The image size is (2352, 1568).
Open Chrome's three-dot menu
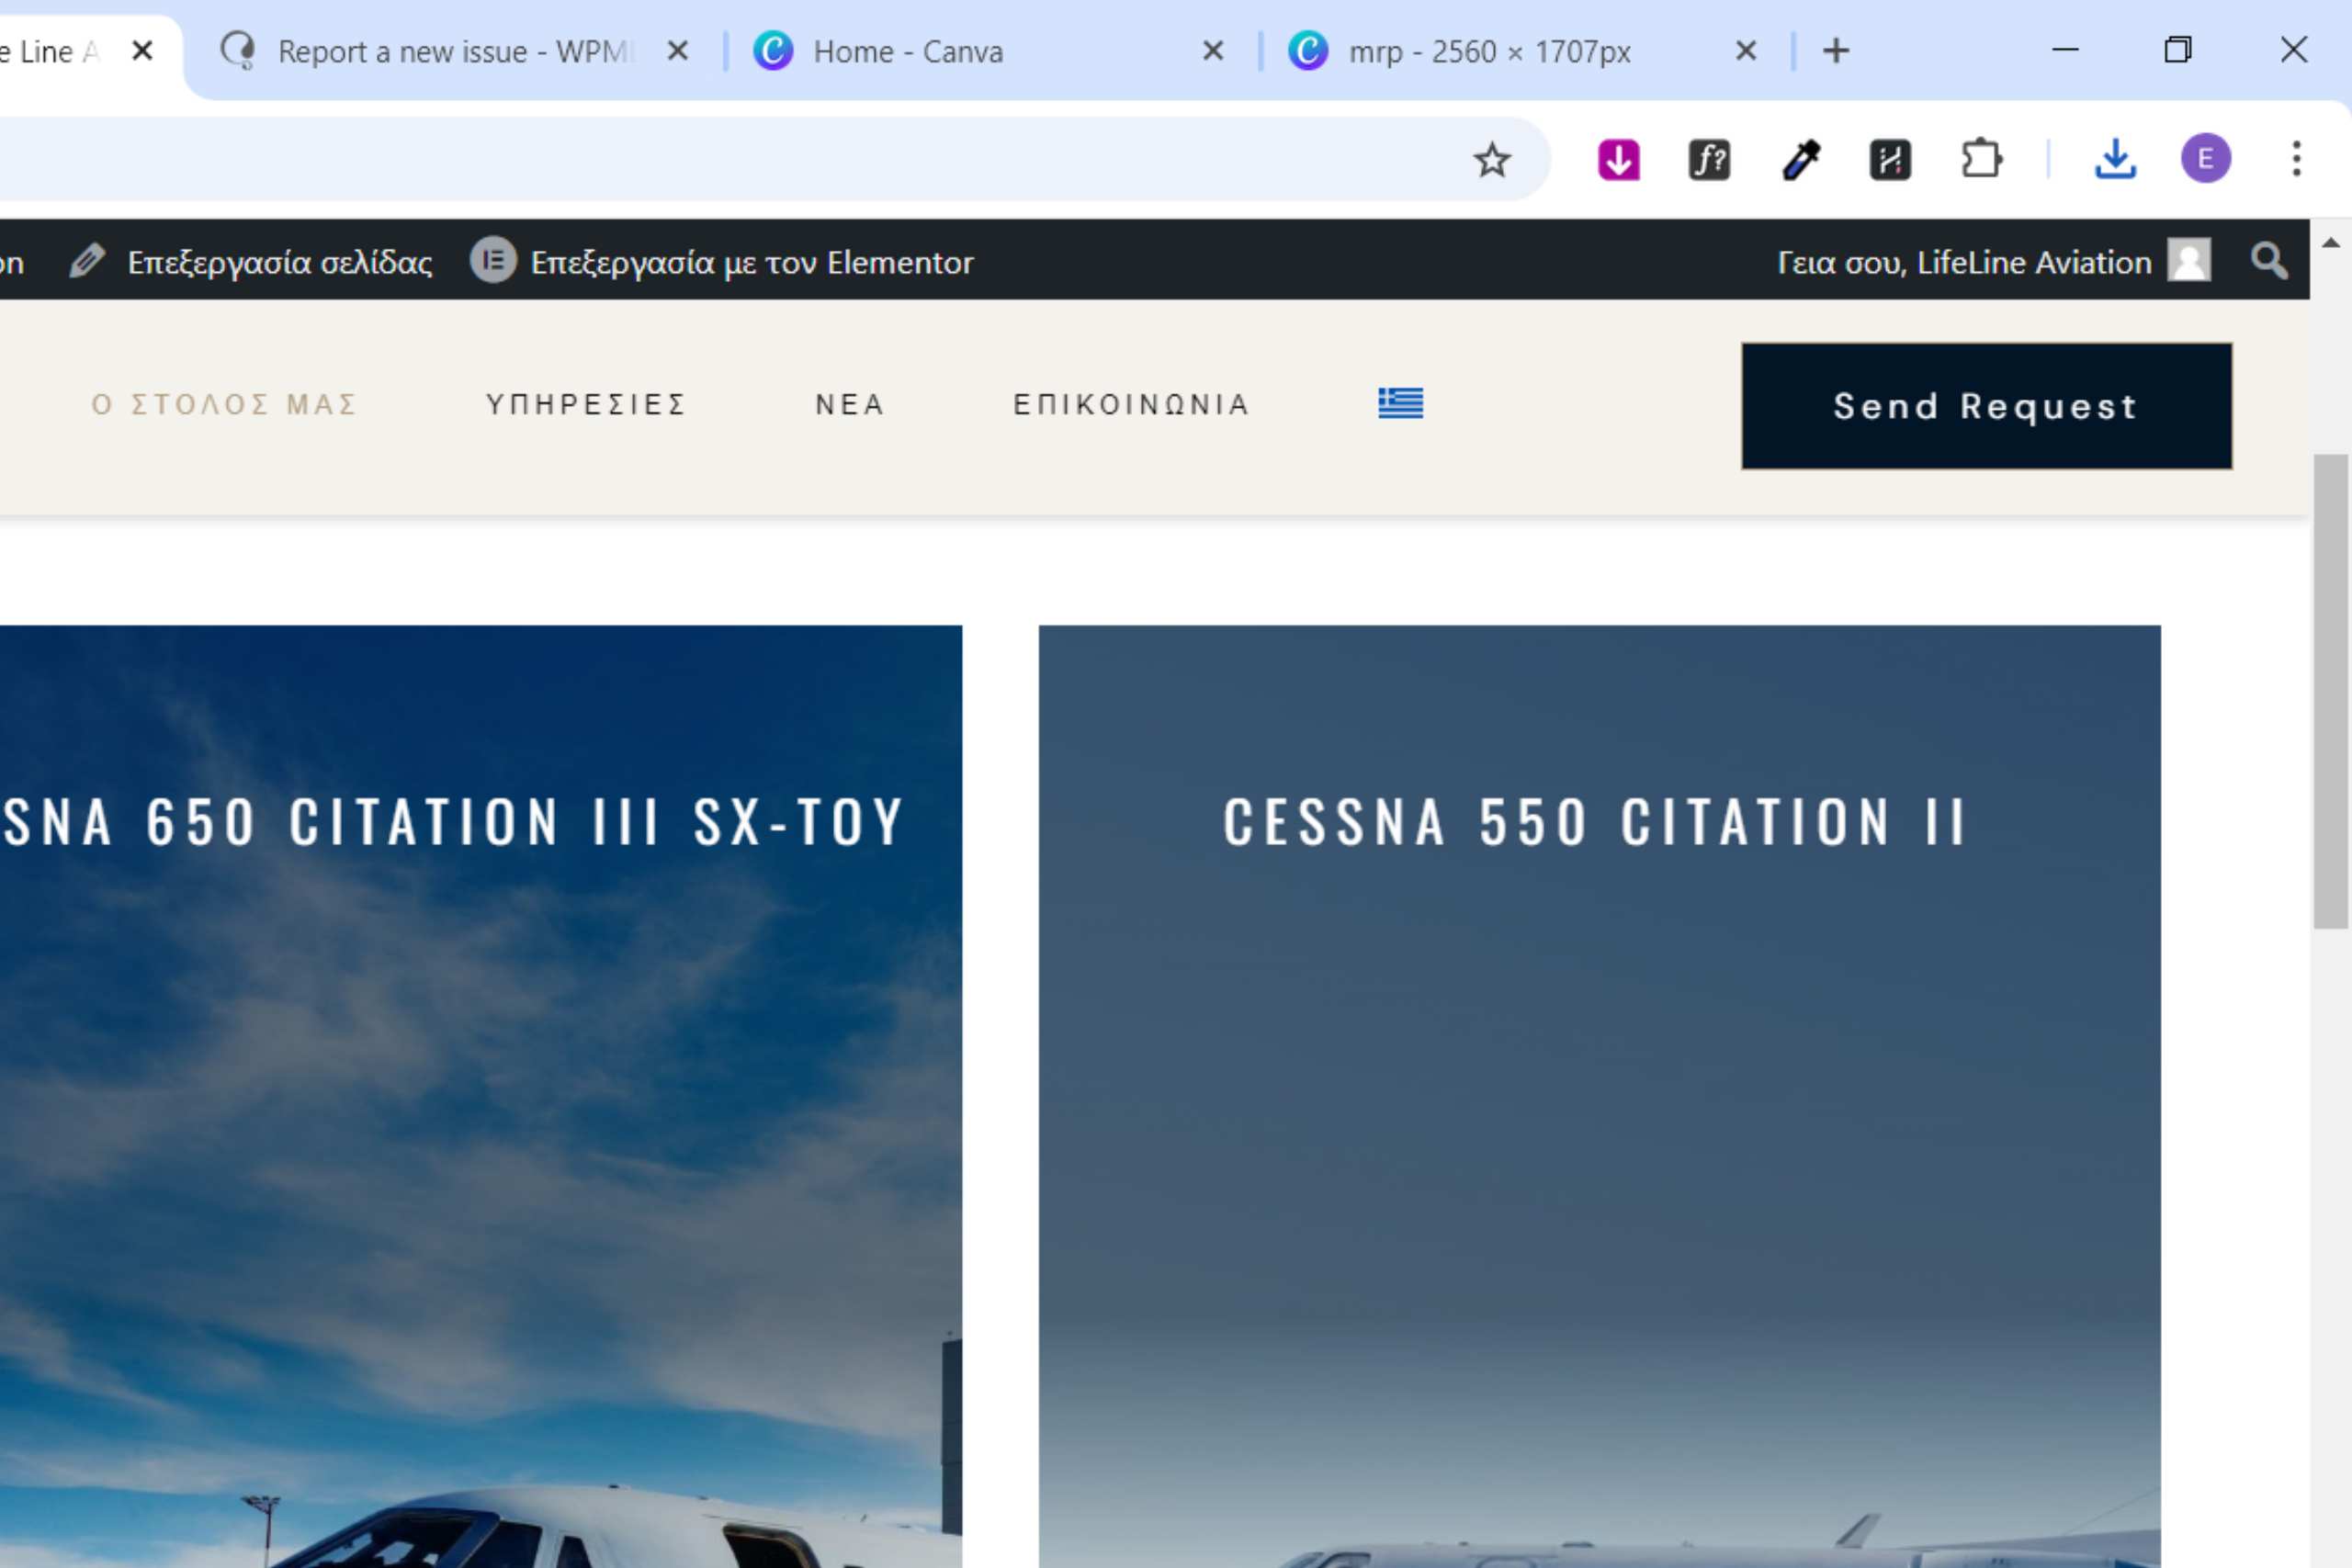[2296, 159]
